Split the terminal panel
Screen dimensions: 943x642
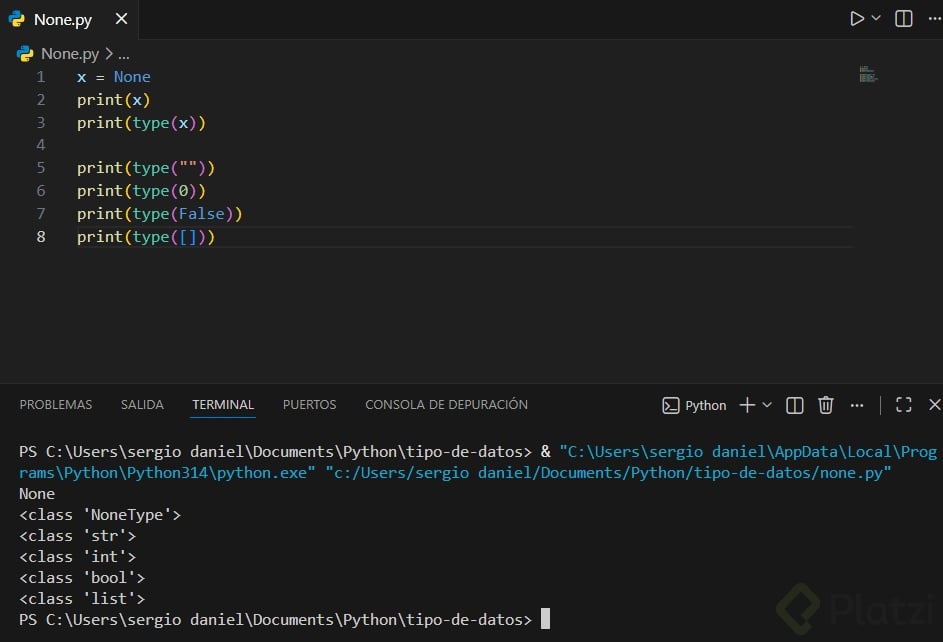pyautogui.click(x=795, y=405)
